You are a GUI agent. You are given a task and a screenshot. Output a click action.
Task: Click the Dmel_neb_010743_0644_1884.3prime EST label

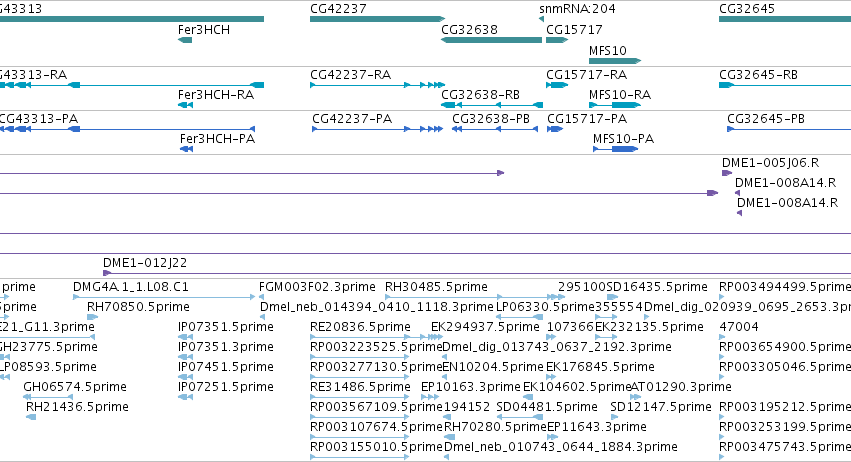561,447
